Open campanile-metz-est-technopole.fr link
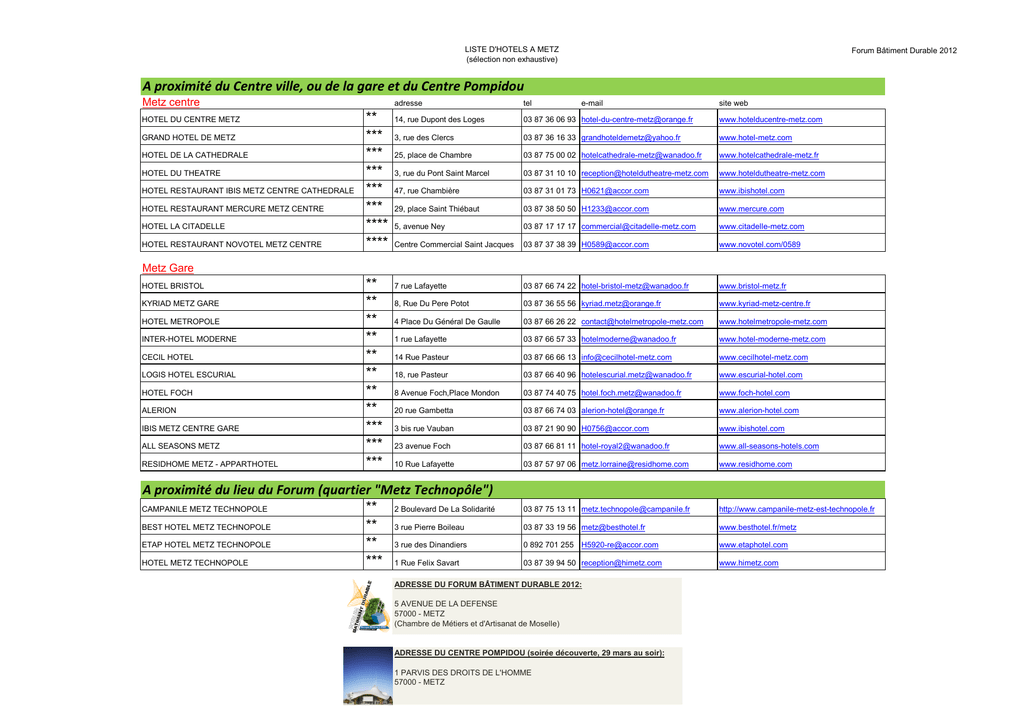Image resolution: width=1024 pixels, height=725 pixels. 796,509
